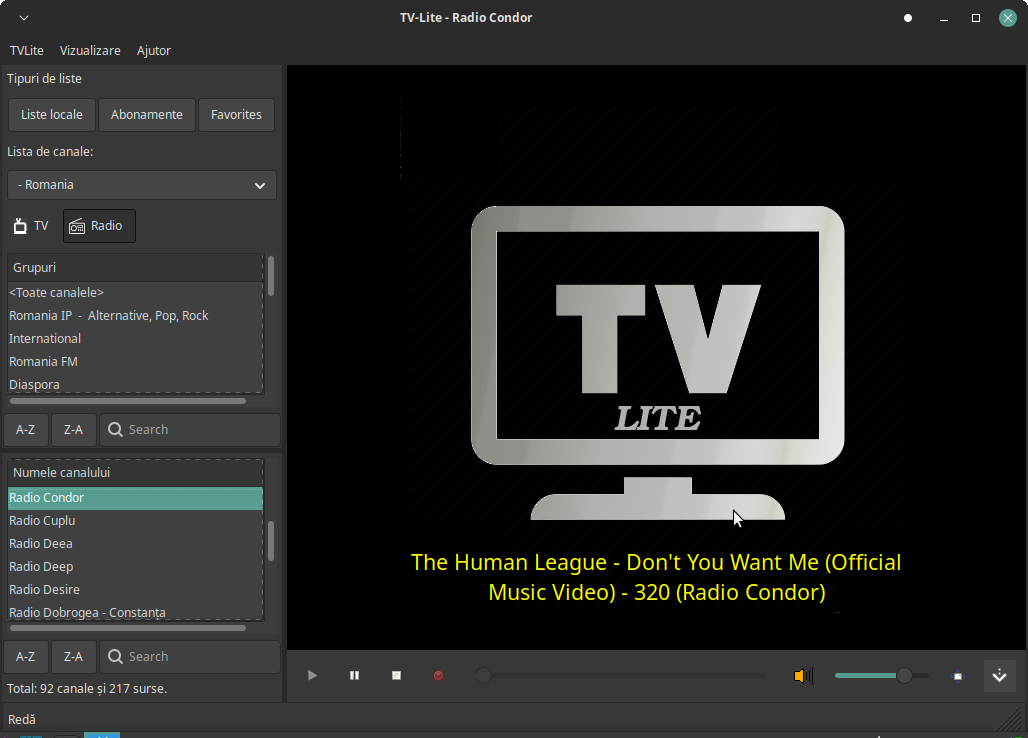Open the Romania channel list dropdown
Screen dimensions: 1028x738
tap(142, 185)
